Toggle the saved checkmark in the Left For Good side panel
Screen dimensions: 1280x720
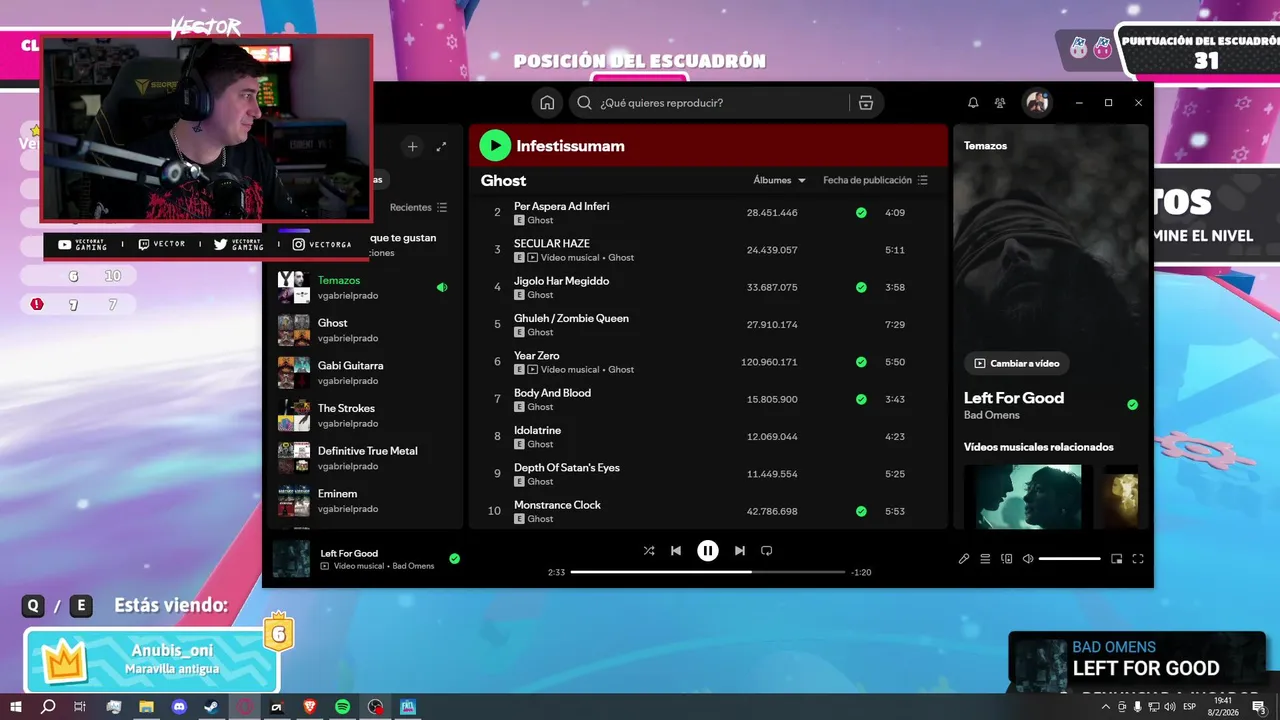(1133, 405)
